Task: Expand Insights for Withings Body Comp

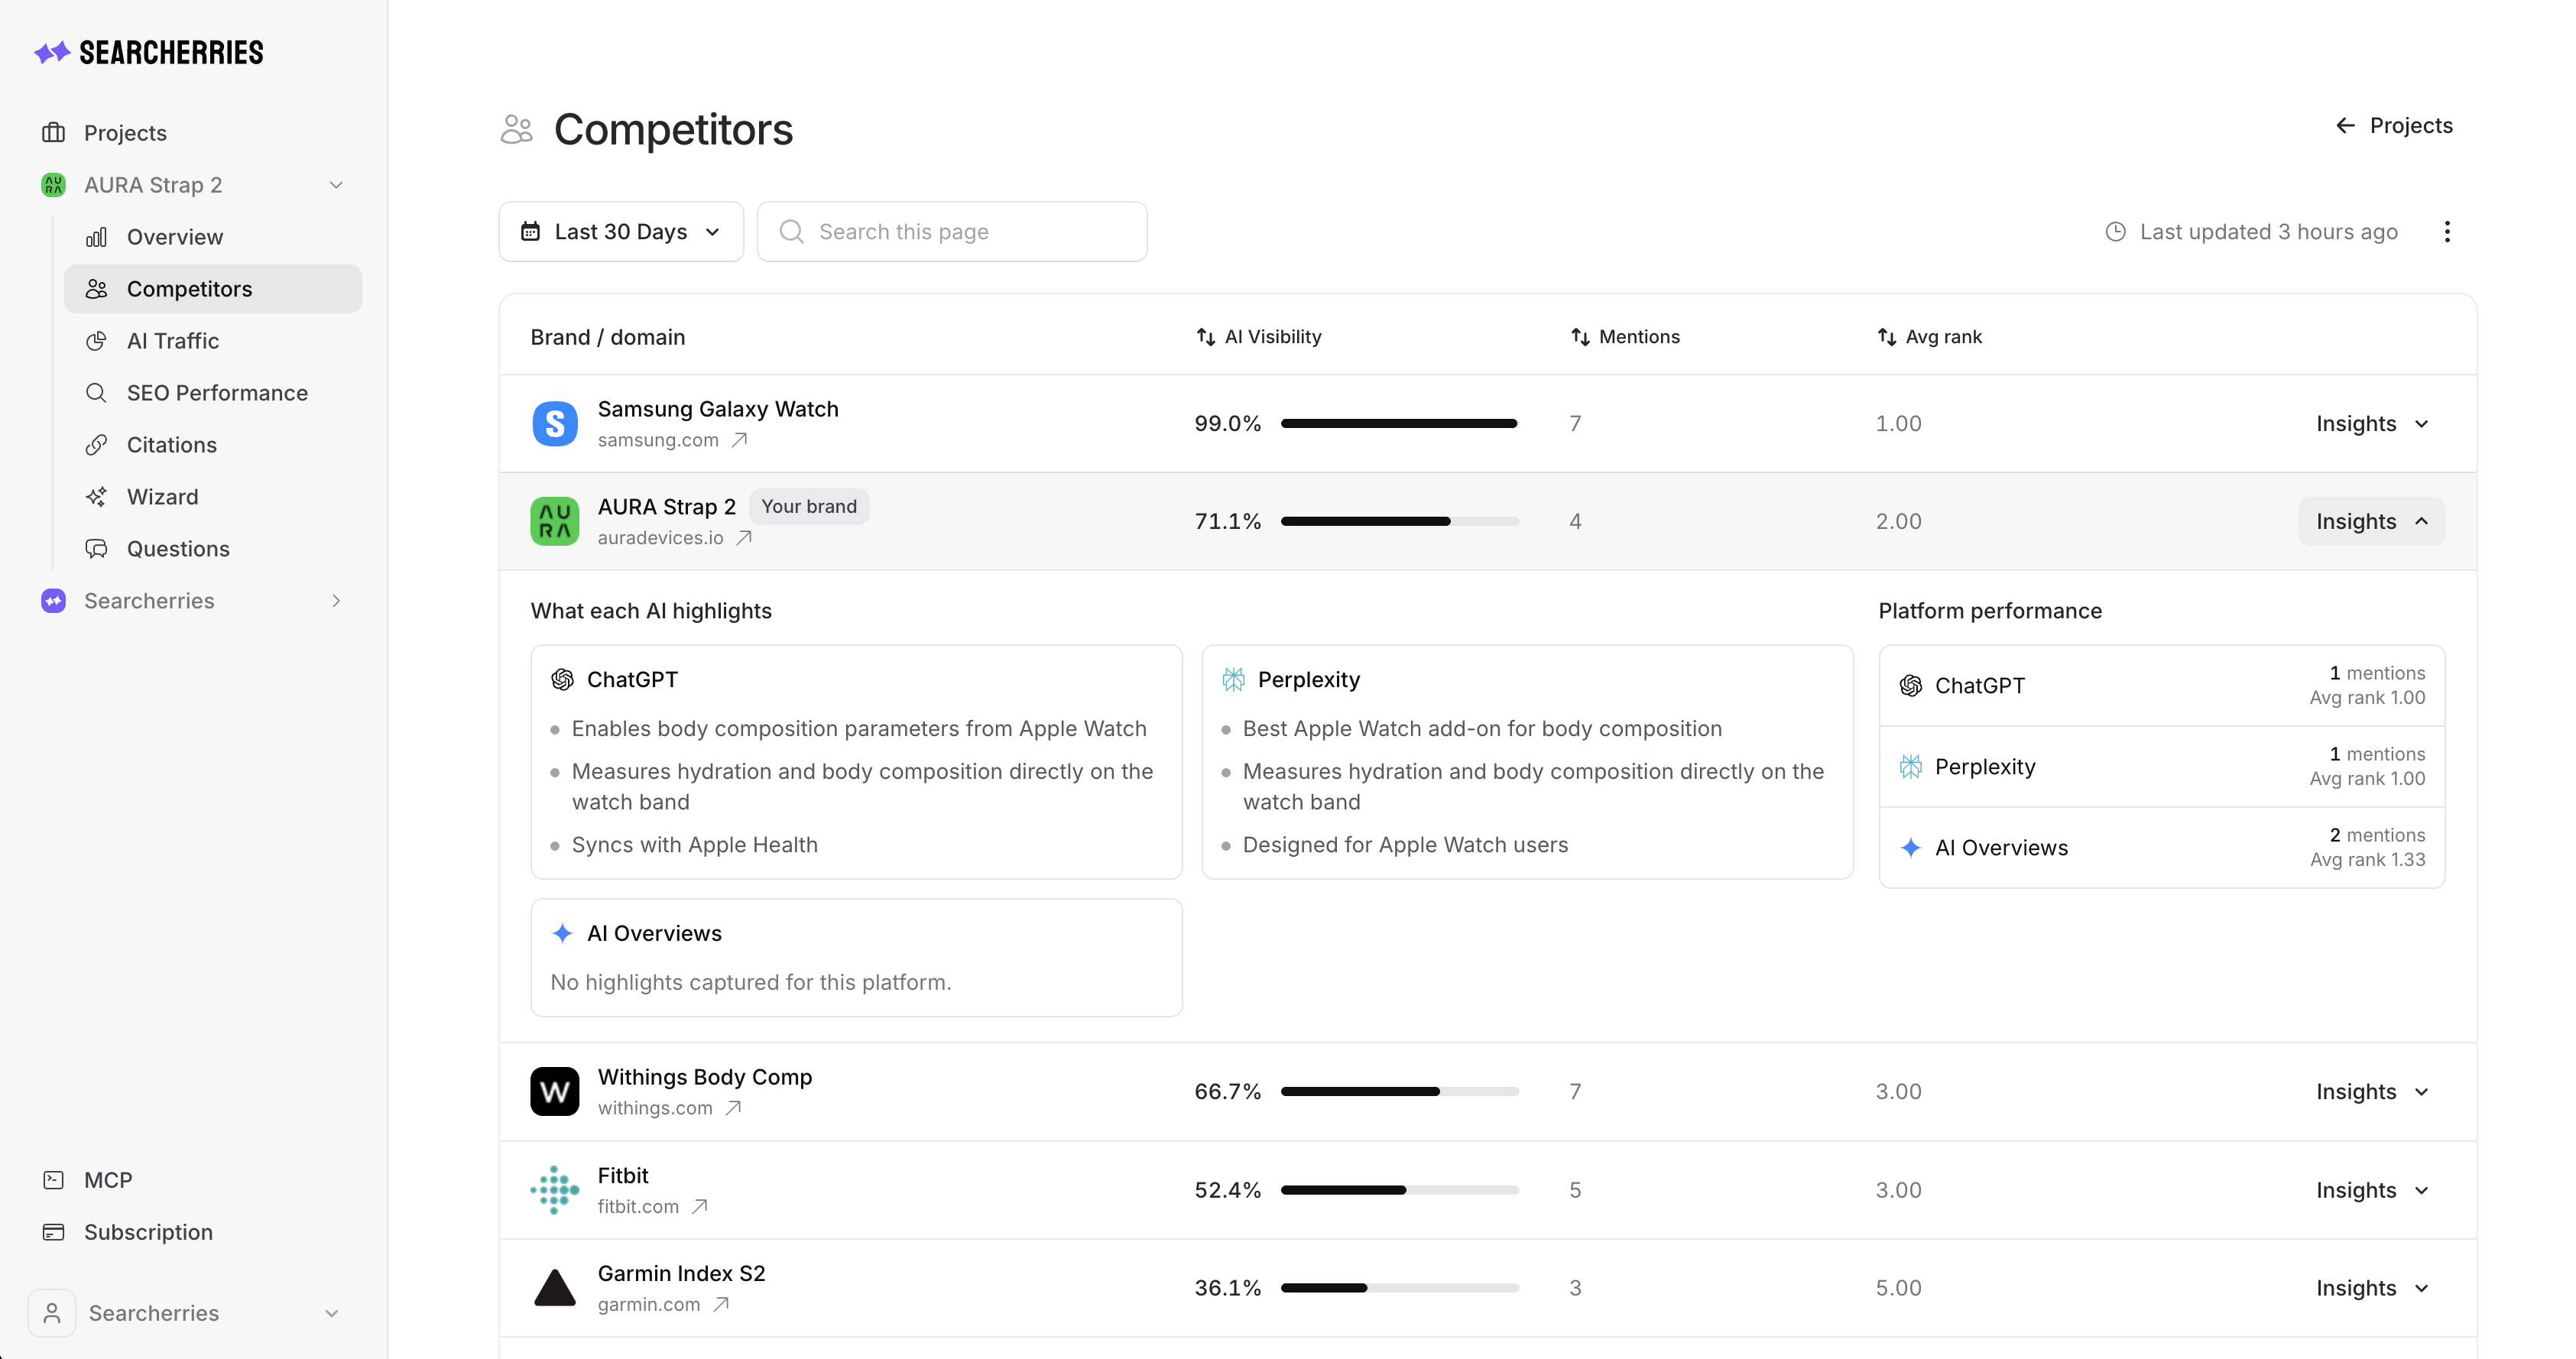Action: [x=2372, y=1092]
